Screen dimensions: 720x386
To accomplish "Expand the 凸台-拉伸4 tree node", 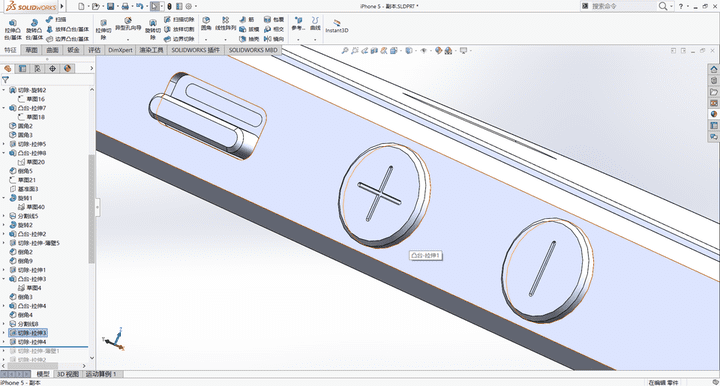I will pos(4,306).
